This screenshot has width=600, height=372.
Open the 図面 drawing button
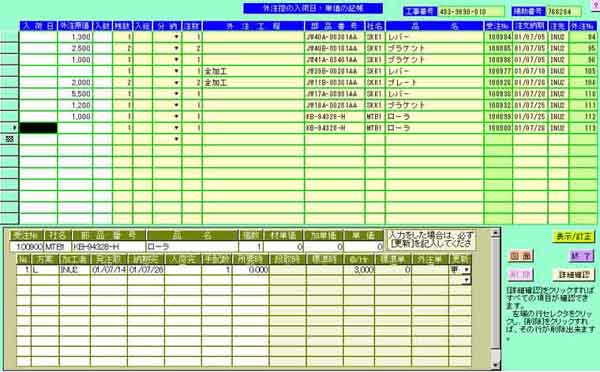click(521, 256)
